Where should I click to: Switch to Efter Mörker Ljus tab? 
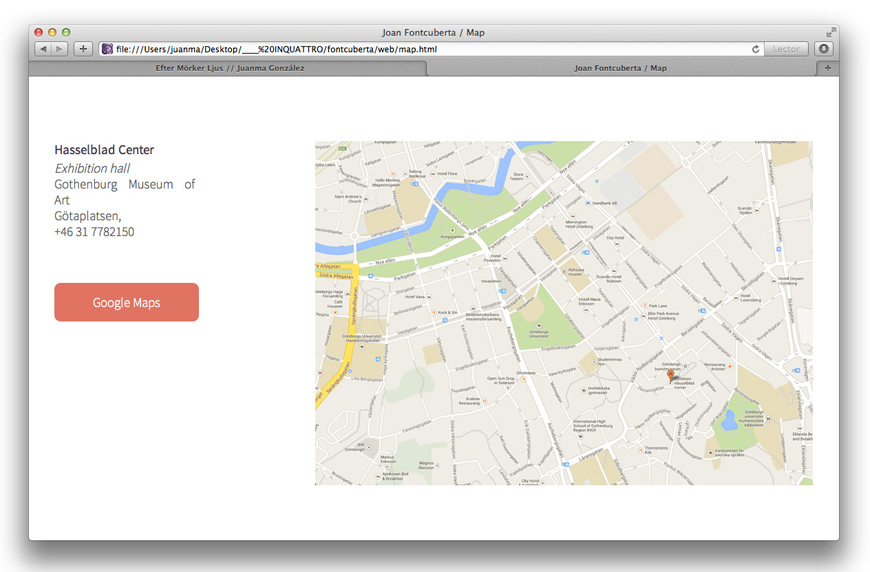pos(230,68)
